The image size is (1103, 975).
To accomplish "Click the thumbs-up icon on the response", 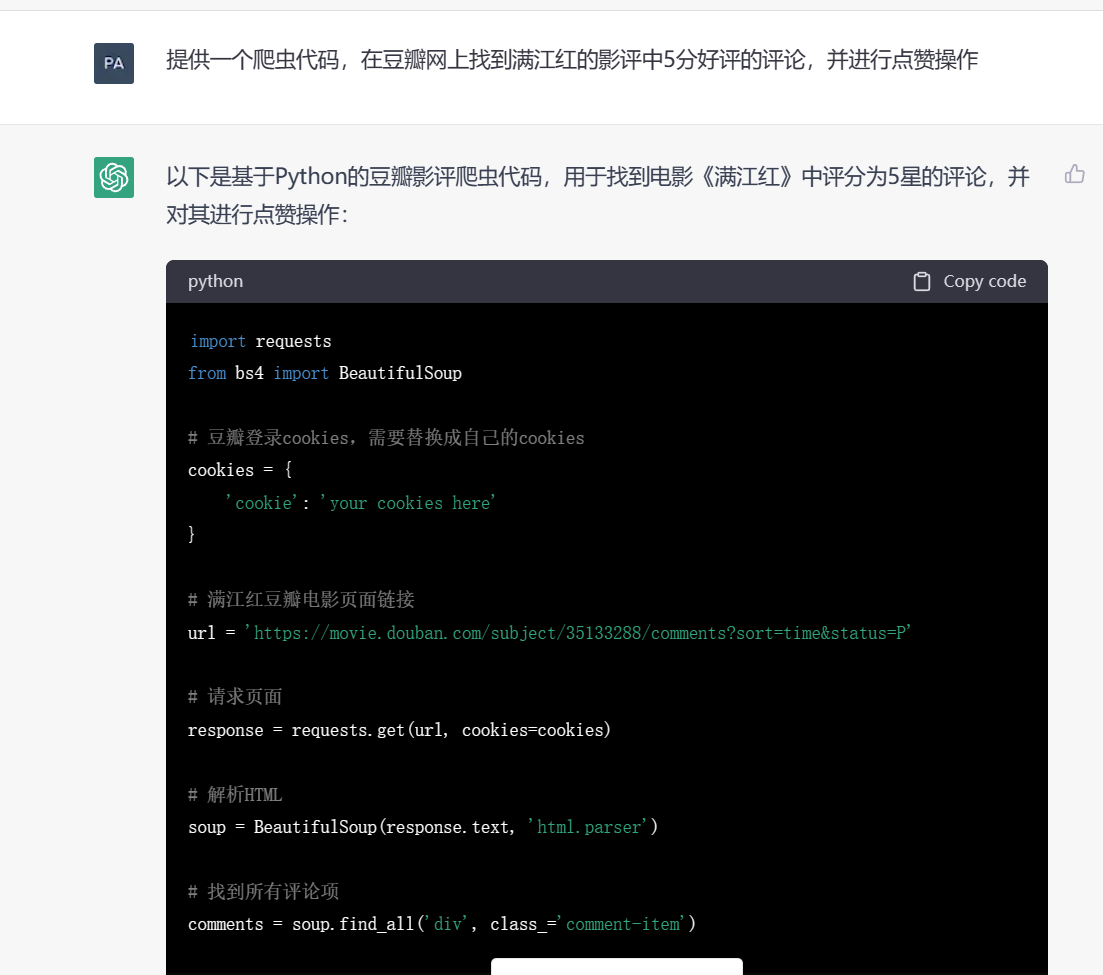I will click(x=1075, y=175).
